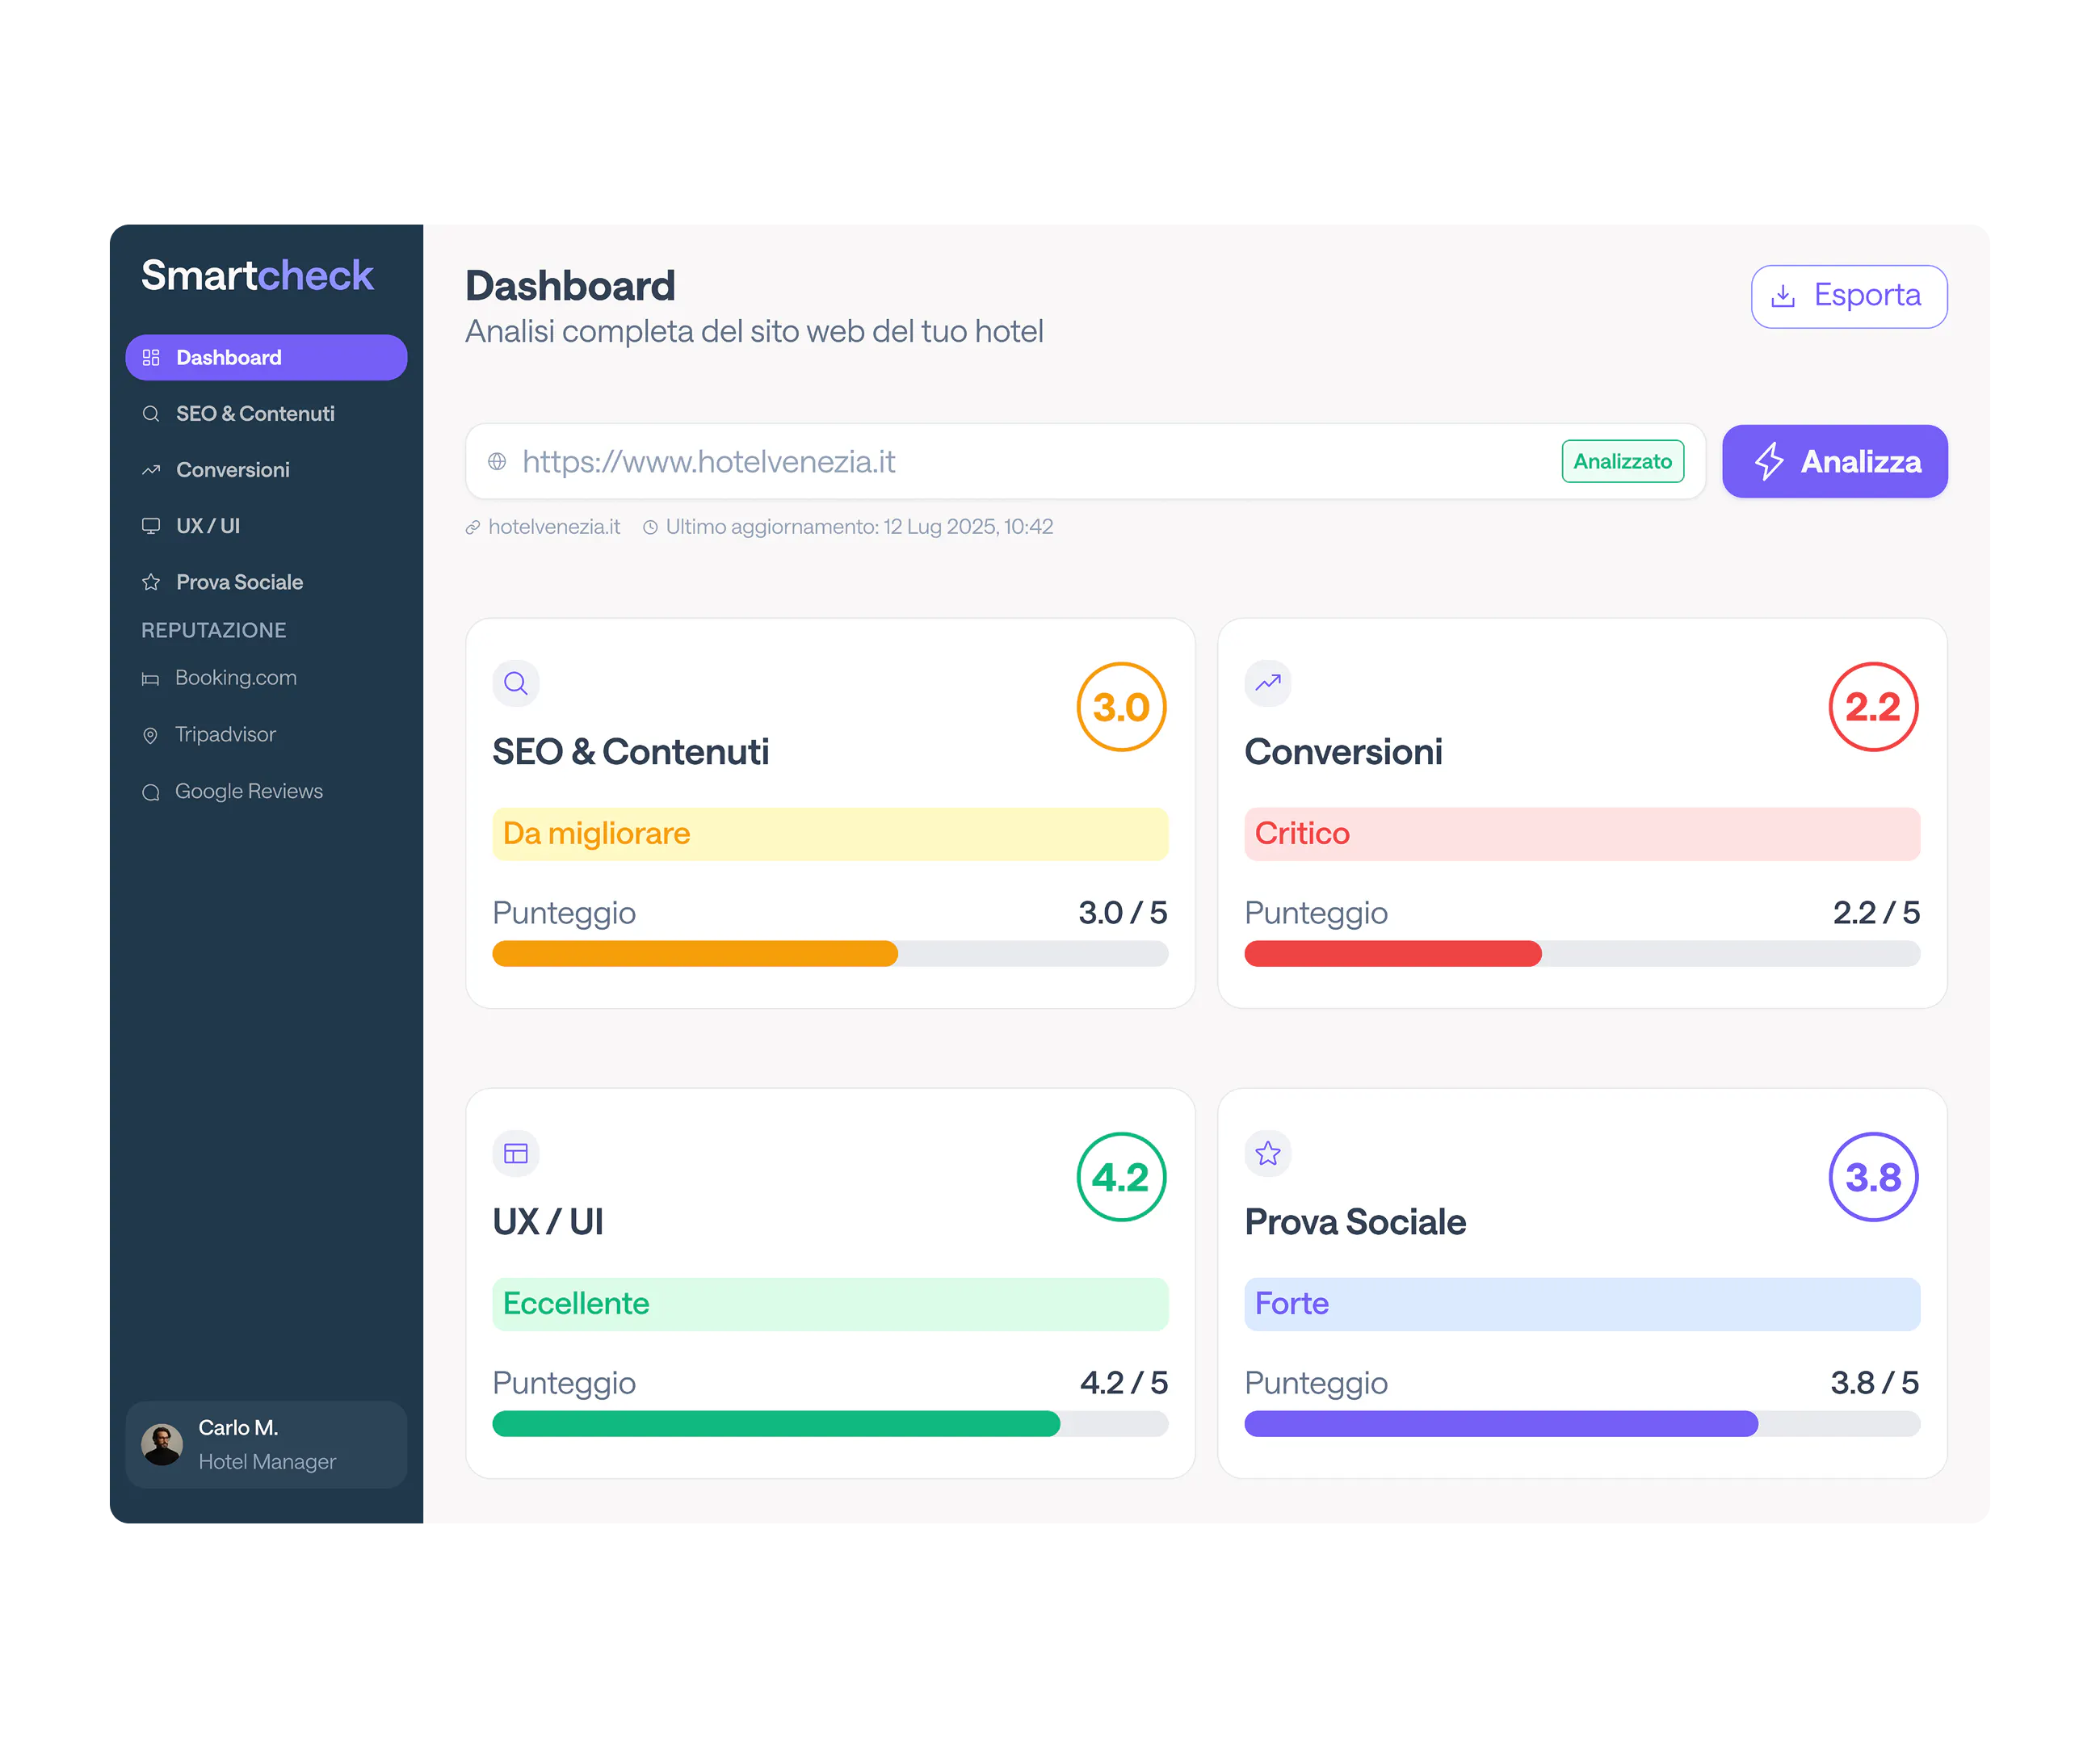Click the SEO & Contenuti card title

pos(631,752)
